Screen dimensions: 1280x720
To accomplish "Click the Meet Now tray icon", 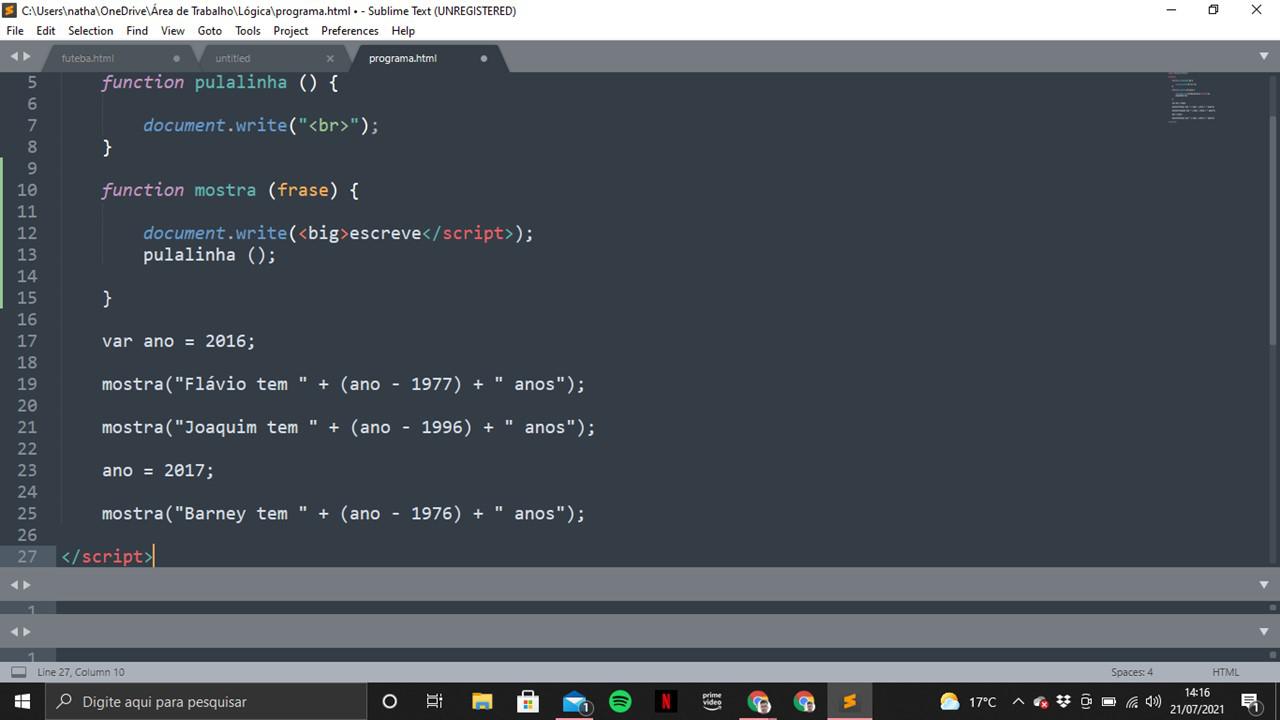I will pos(1085,702).
